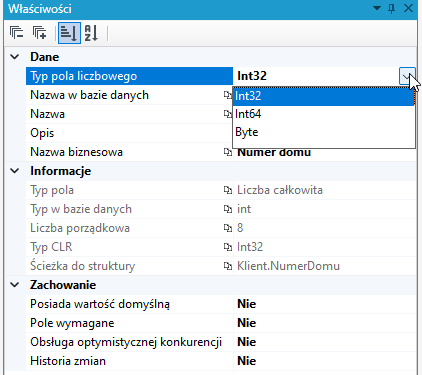Viewport: 422px width, 375px height.
Task: Click the Nazwa biznesowa property label
Action: (x=76, y=152)
